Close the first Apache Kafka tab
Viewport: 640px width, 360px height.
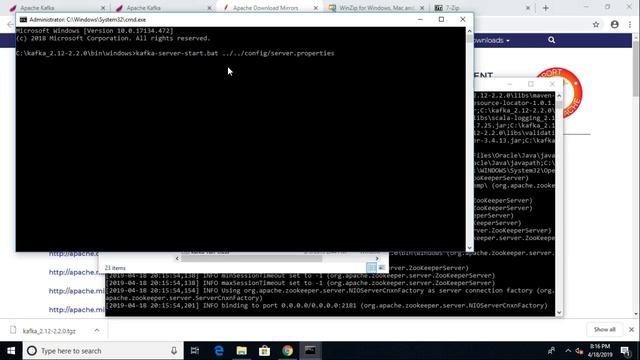(x=103, y=8)
